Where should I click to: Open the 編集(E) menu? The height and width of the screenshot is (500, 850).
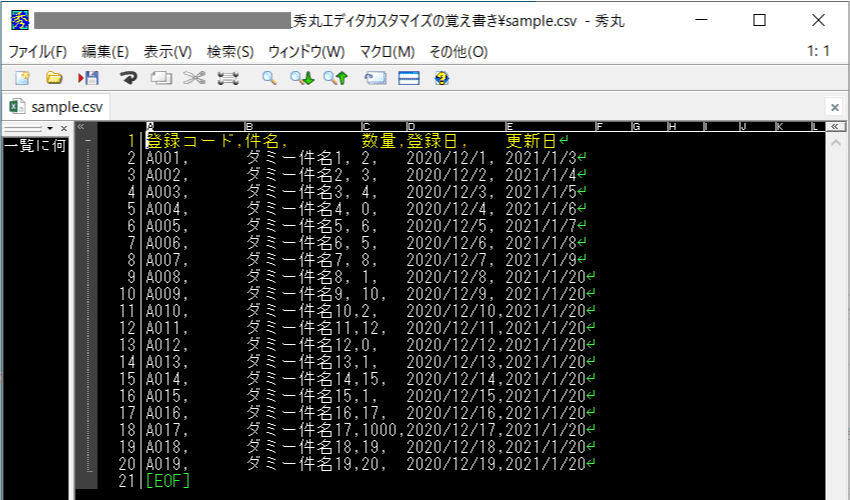click(x=105, y=52)
